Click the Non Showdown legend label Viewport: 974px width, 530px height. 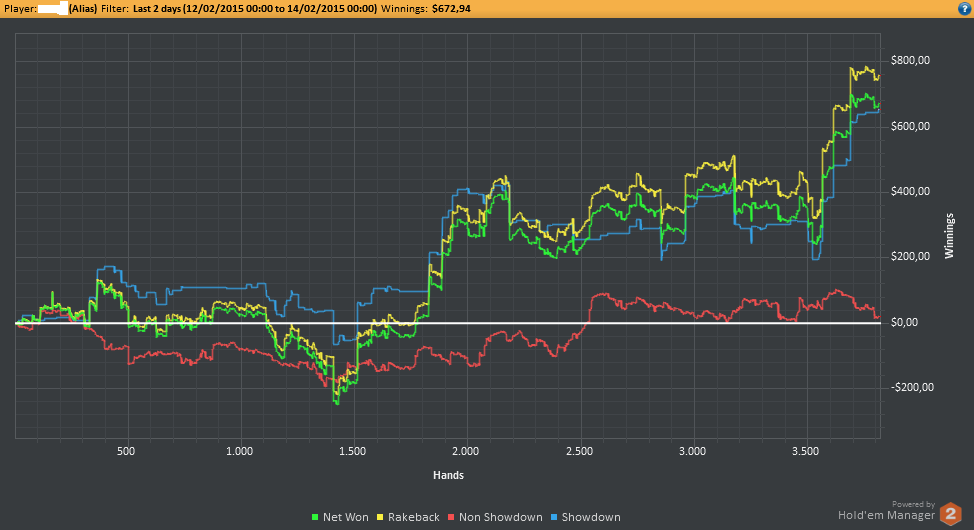pyautogui.click(x=501, y=517)
